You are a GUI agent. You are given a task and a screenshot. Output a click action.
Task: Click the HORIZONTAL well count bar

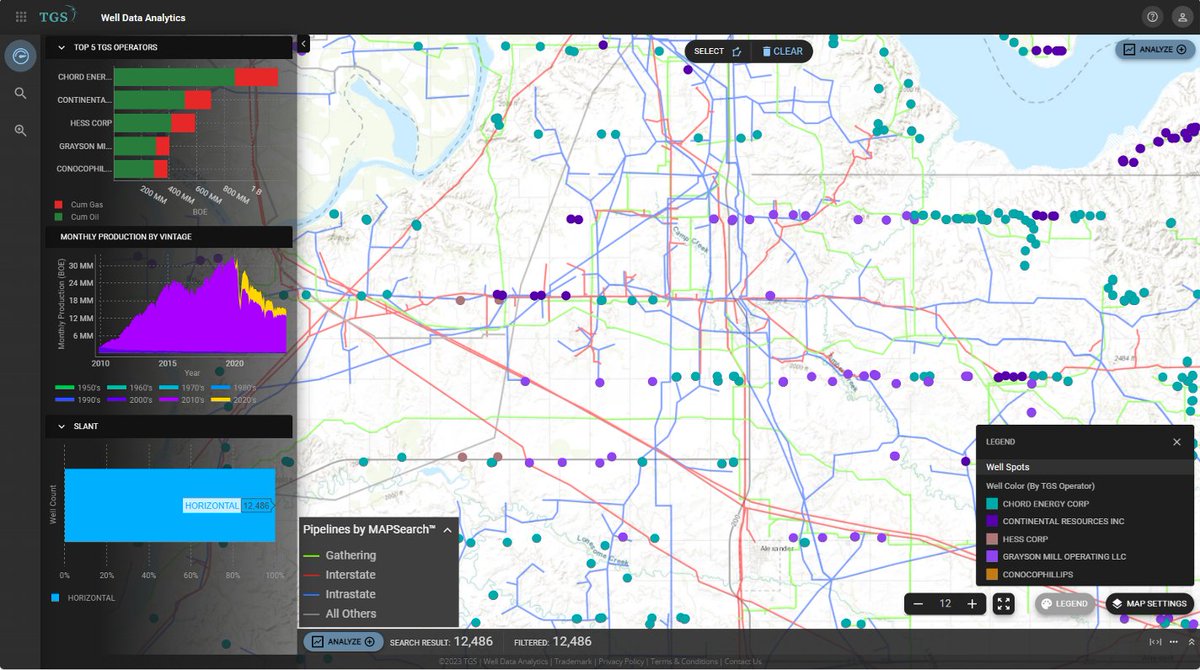click(x=170, y=505)
